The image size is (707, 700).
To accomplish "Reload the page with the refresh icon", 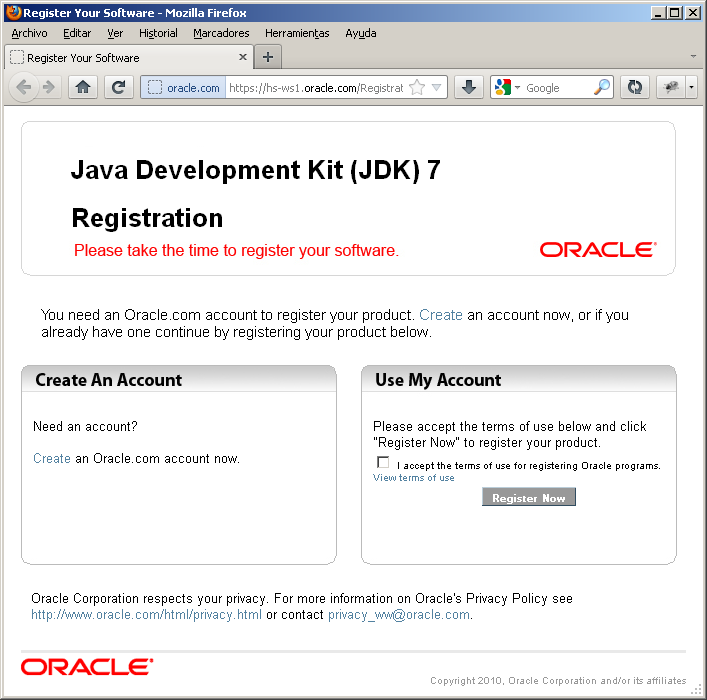I will (x=118, y=88).
